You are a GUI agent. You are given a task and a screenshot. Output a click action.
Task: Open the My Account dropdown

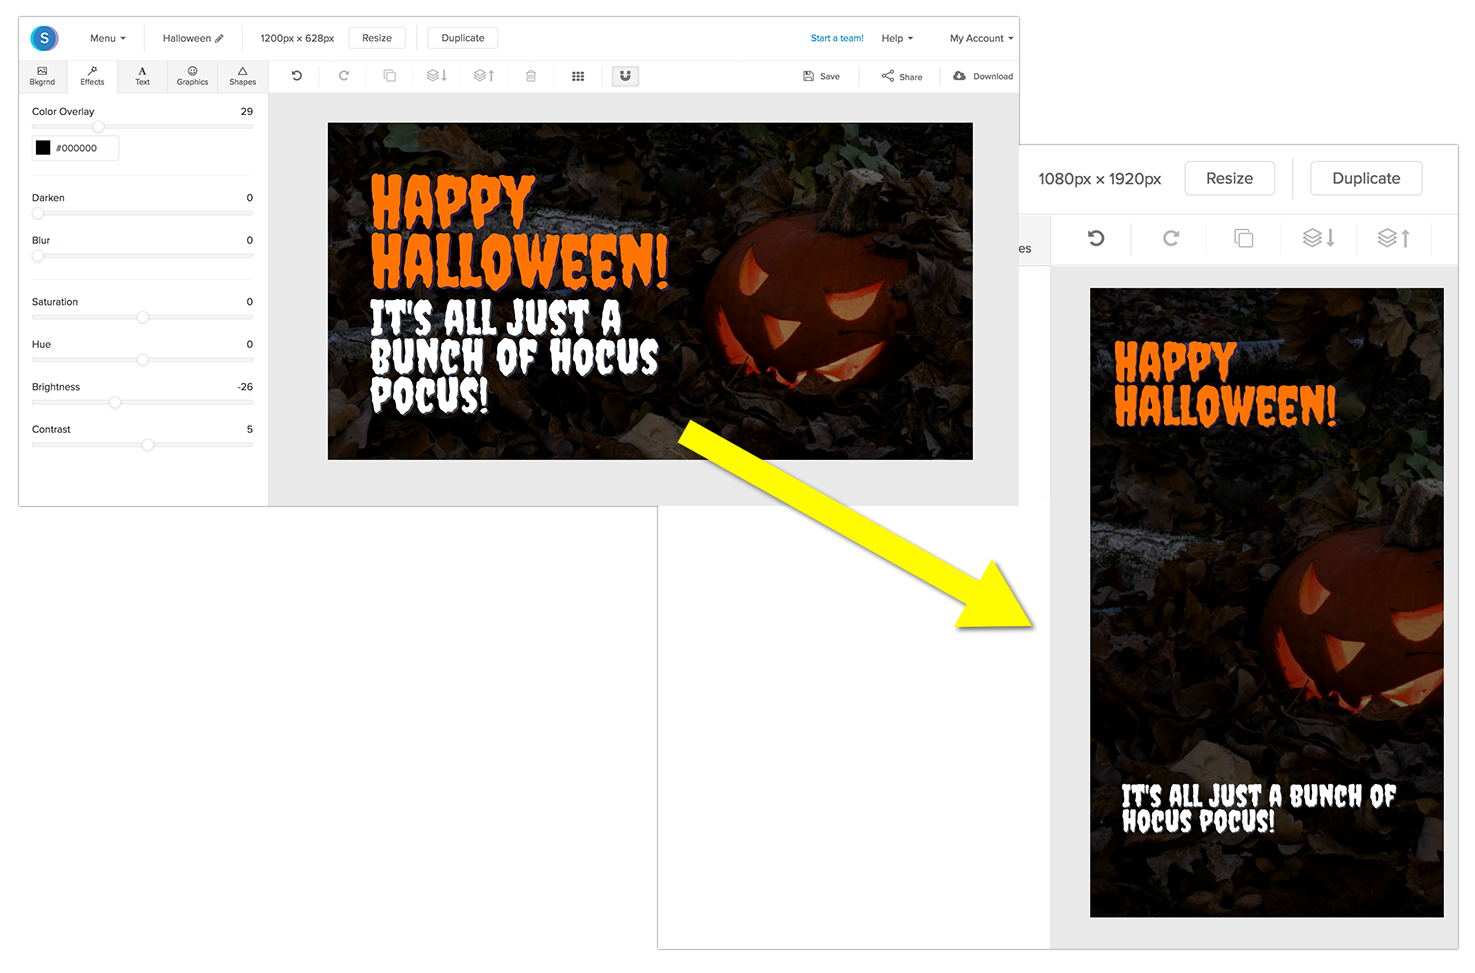coord(981,38)
